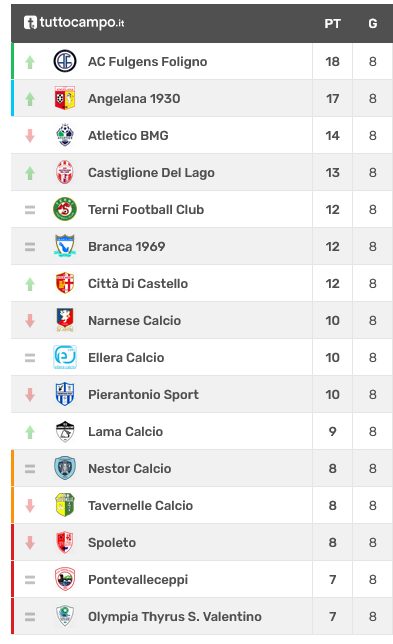Open Atletico BMG team link
Image resolution: width=393 pixels, height=644 pixels.
[128, 136]
